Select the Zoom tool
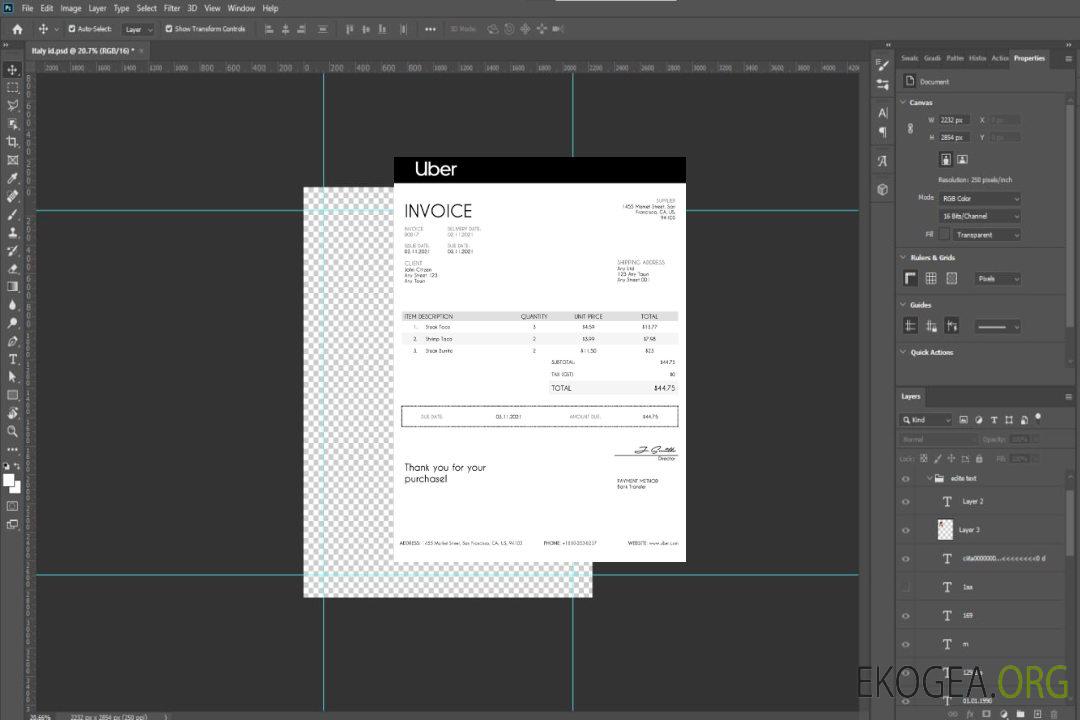 pos(13,431)
